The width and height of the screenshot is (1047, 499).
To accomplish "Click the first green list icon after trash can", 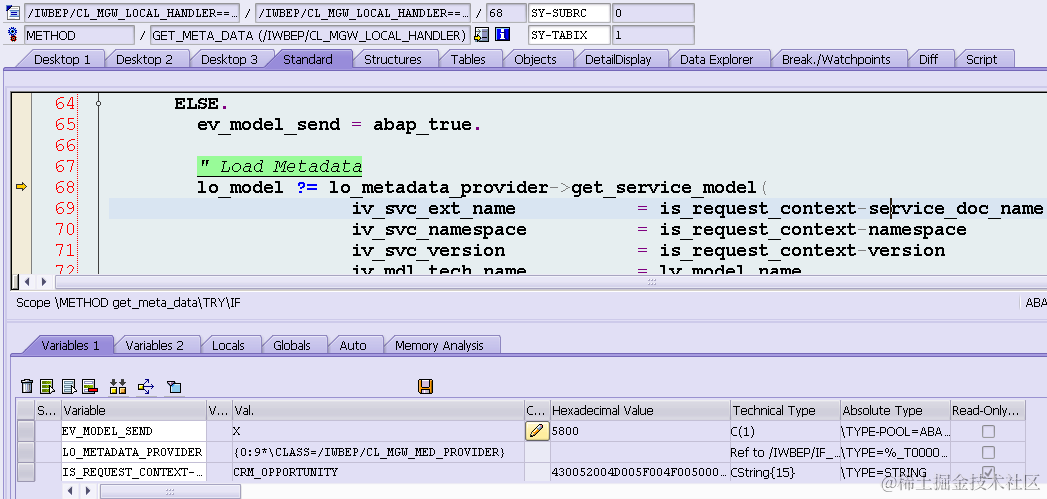I will 47,386.
